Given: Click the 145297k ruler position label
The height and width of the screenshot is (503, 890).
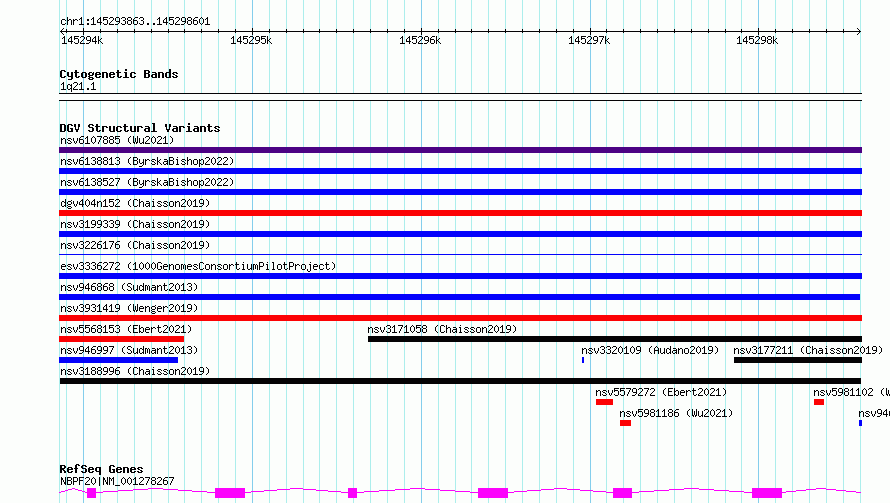Looking at the screenshot, I should [x=589, y=40].
